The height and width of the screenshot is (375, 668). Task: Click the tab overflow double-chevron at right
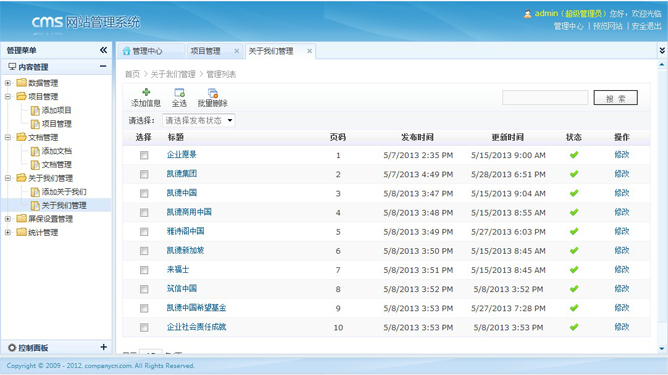(662, 50)
